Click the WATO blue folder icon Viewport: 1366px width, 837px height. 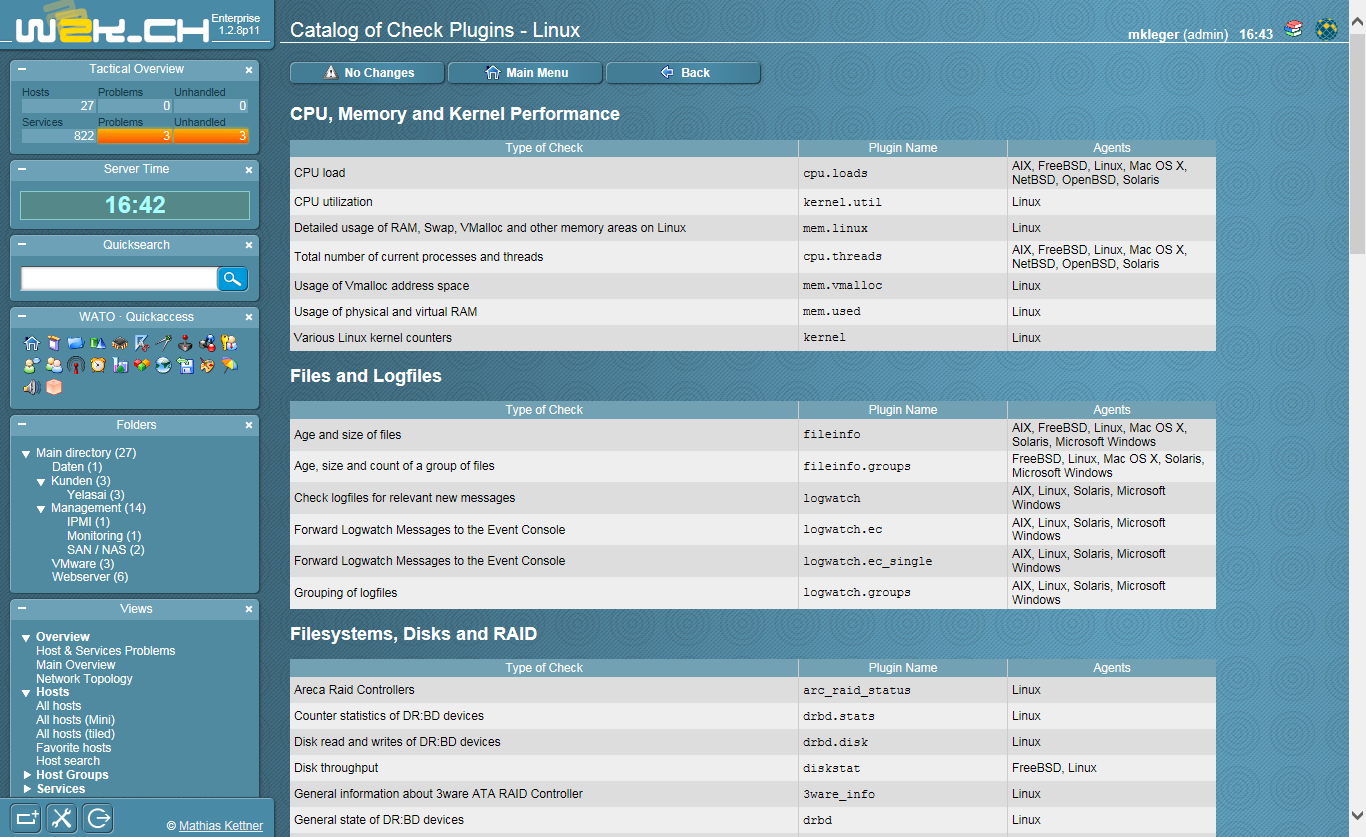pyautogui.click(x=76, y=343)
